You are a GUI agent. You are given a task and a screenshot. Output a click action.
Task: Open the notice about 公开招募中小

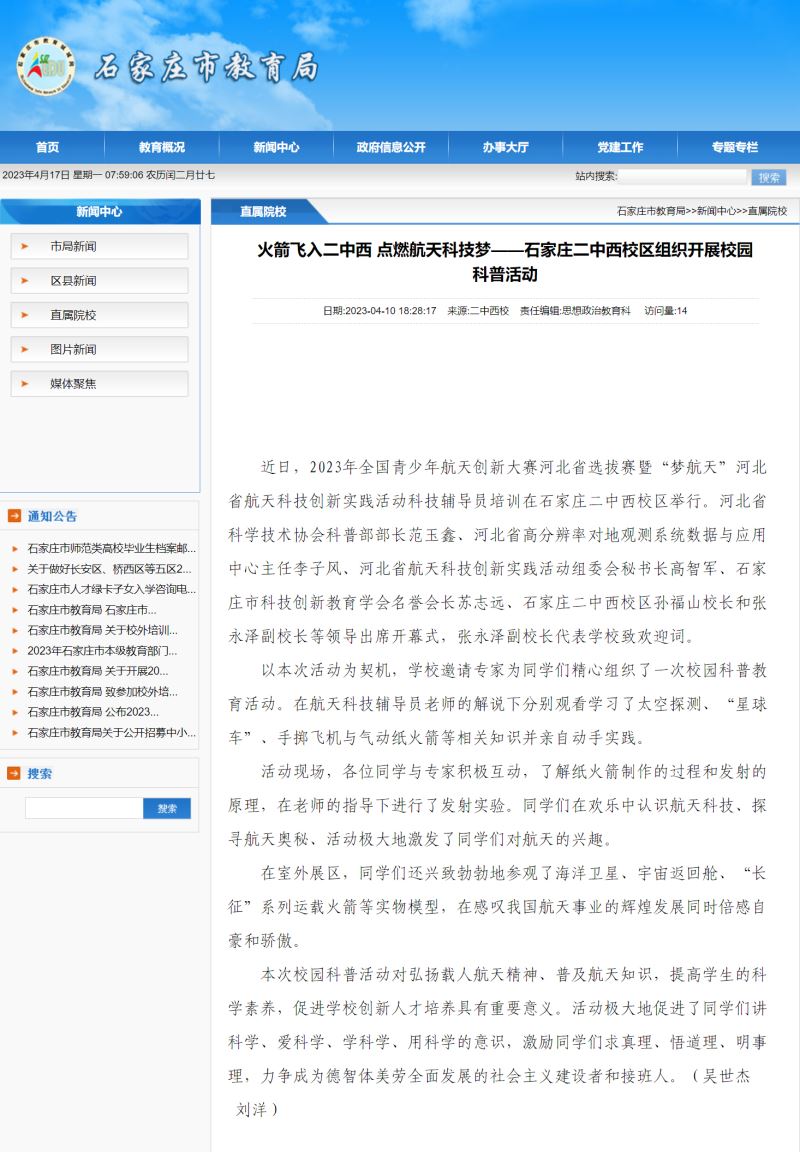pyautogui.click(x=111, y=733)
